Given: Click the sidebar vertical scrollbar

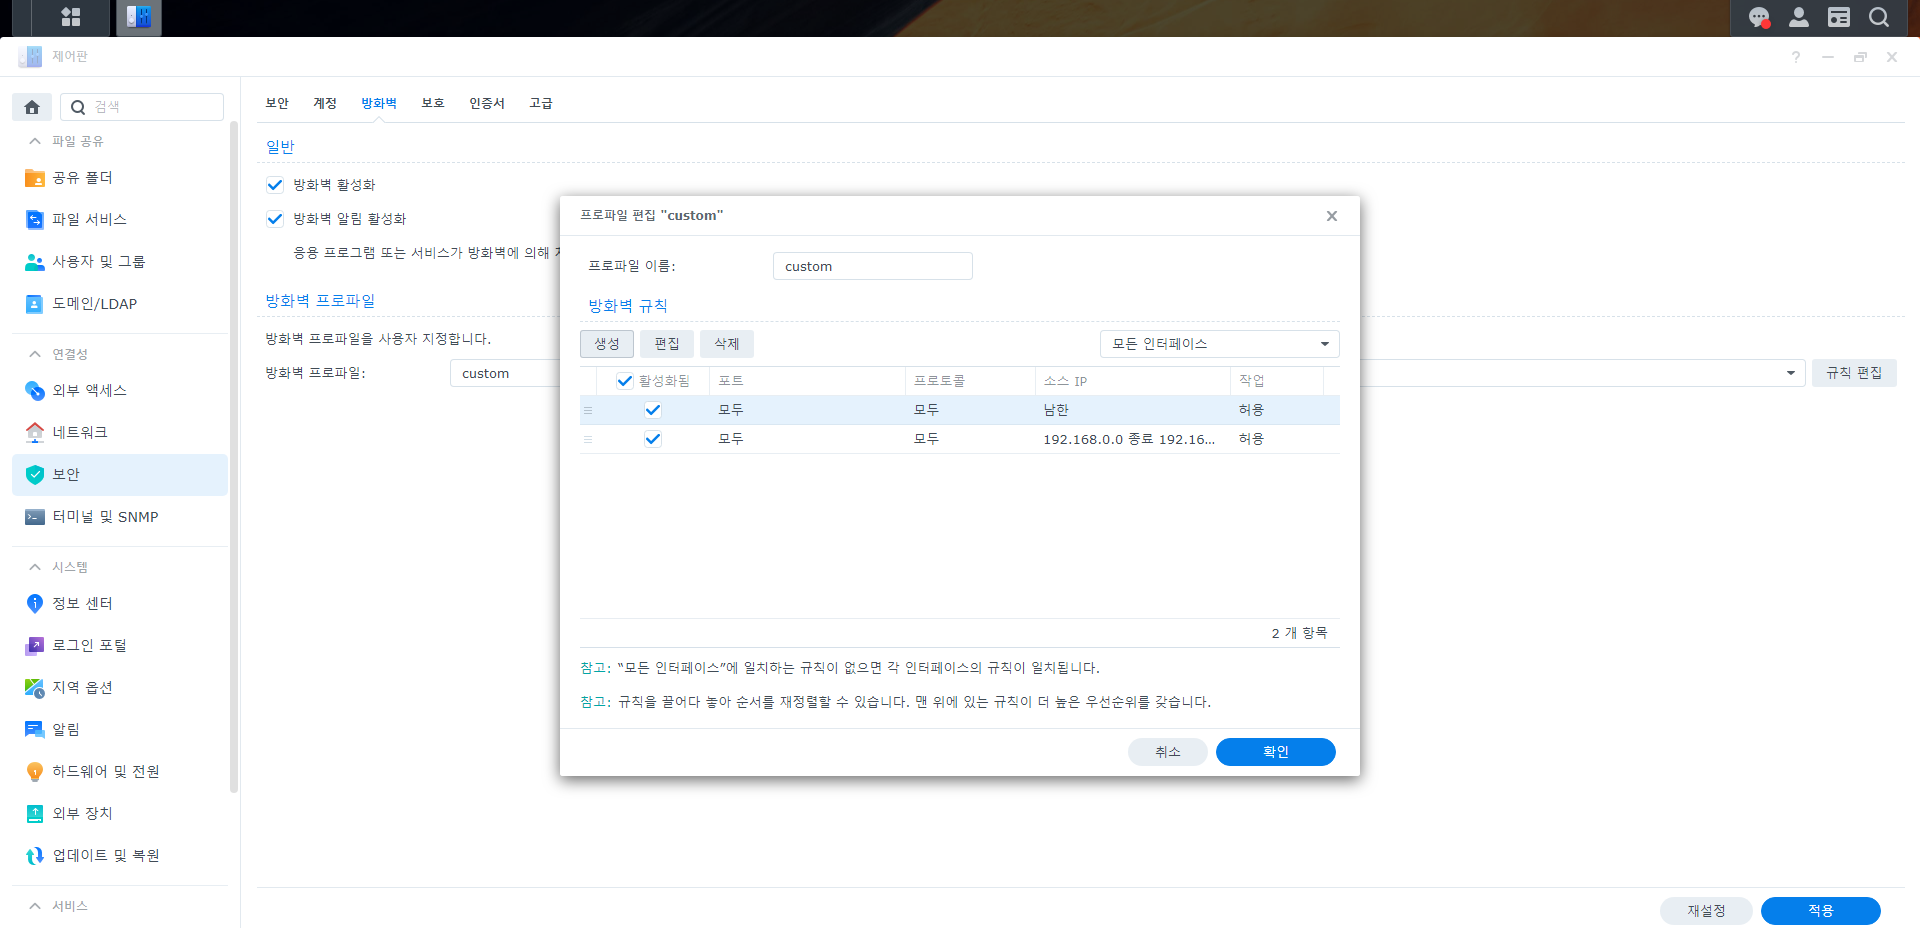Looking at the screenshot, I should (234, 457).
